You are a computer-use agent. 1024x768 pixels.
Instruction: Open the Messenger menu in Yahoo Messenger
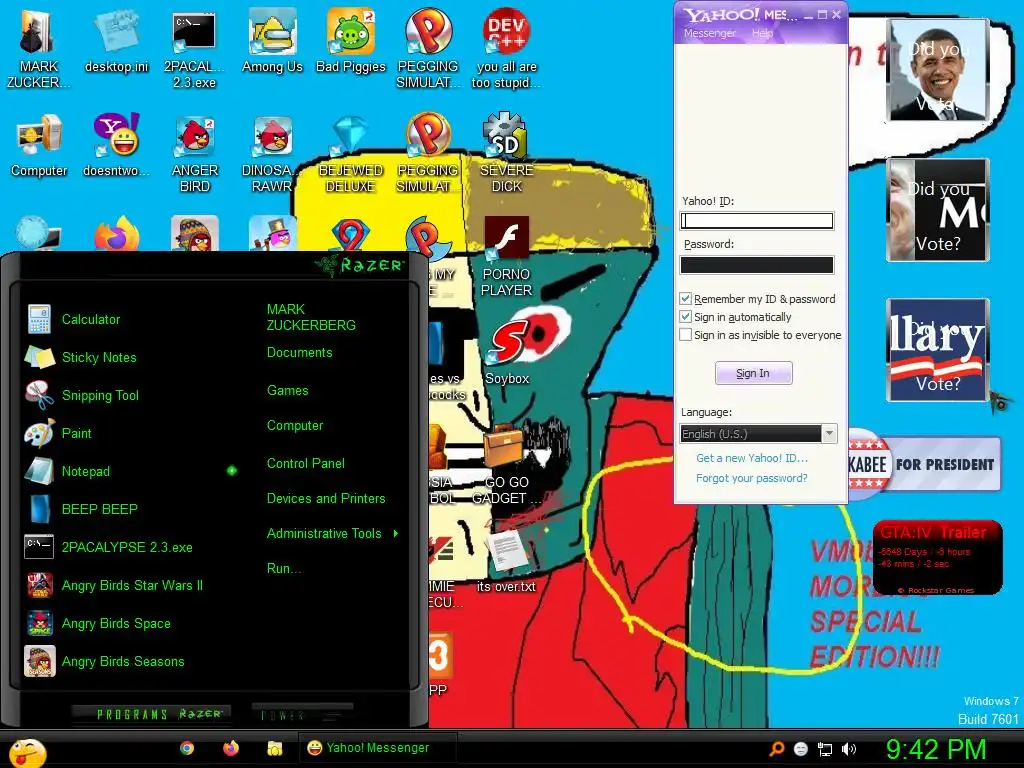pyautogui.click(x=709, y=33)
